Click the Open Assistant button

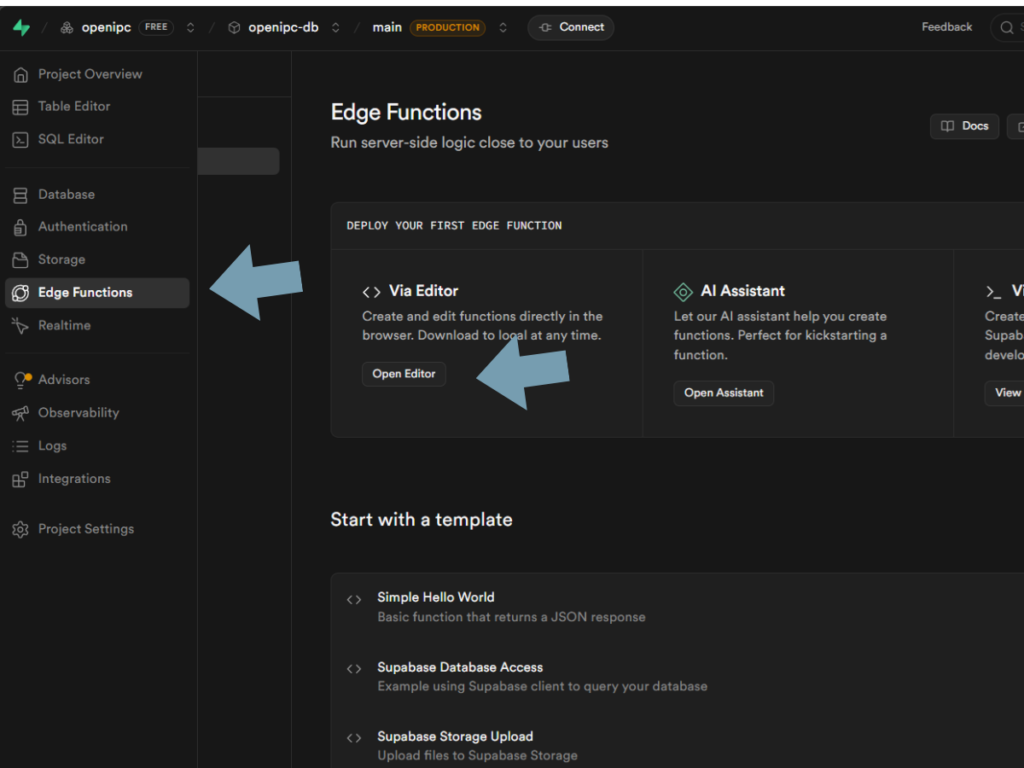pos(724,393)
